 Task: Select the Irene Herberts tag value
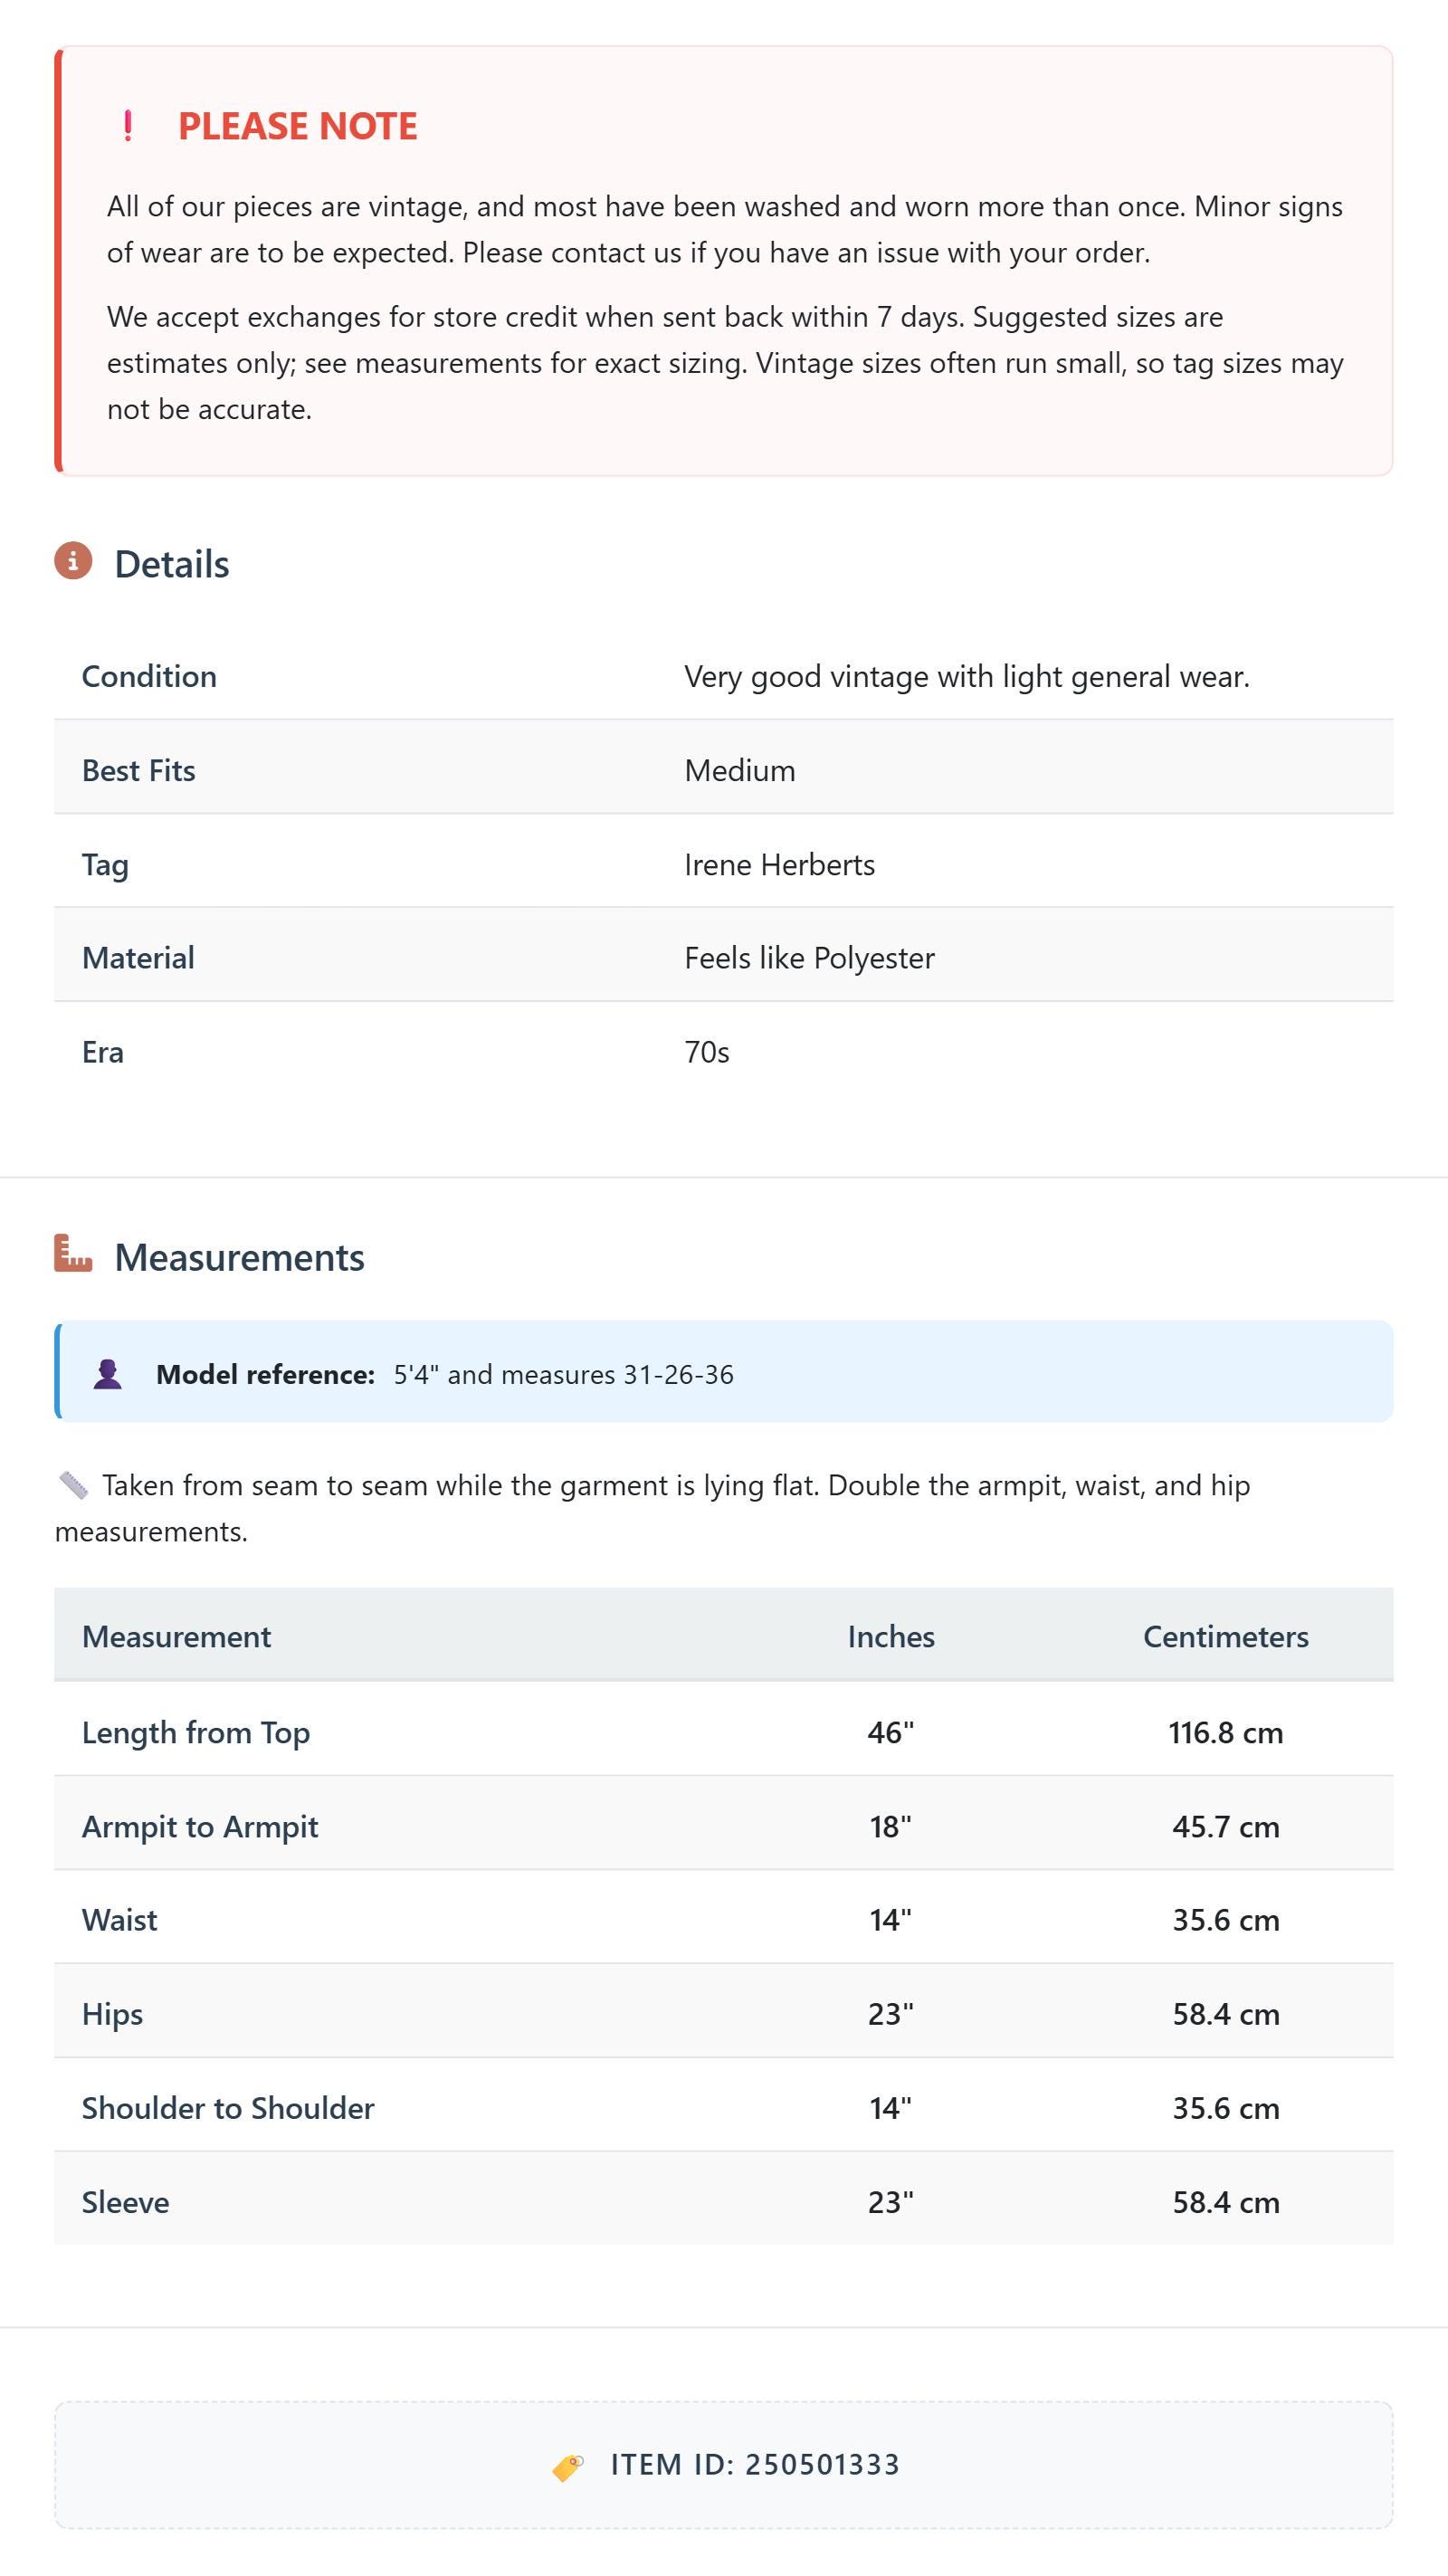779,864
